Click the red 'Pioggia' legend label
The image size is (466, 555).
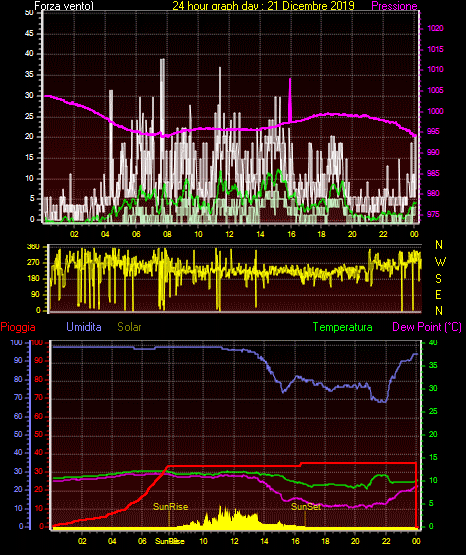(18, 327)
